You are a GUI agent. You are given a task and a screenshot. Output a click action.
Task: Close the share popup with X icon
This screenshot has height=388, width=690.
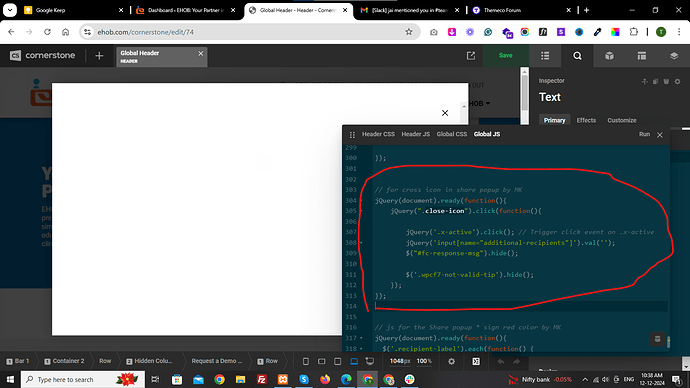(x=445, y=113)
